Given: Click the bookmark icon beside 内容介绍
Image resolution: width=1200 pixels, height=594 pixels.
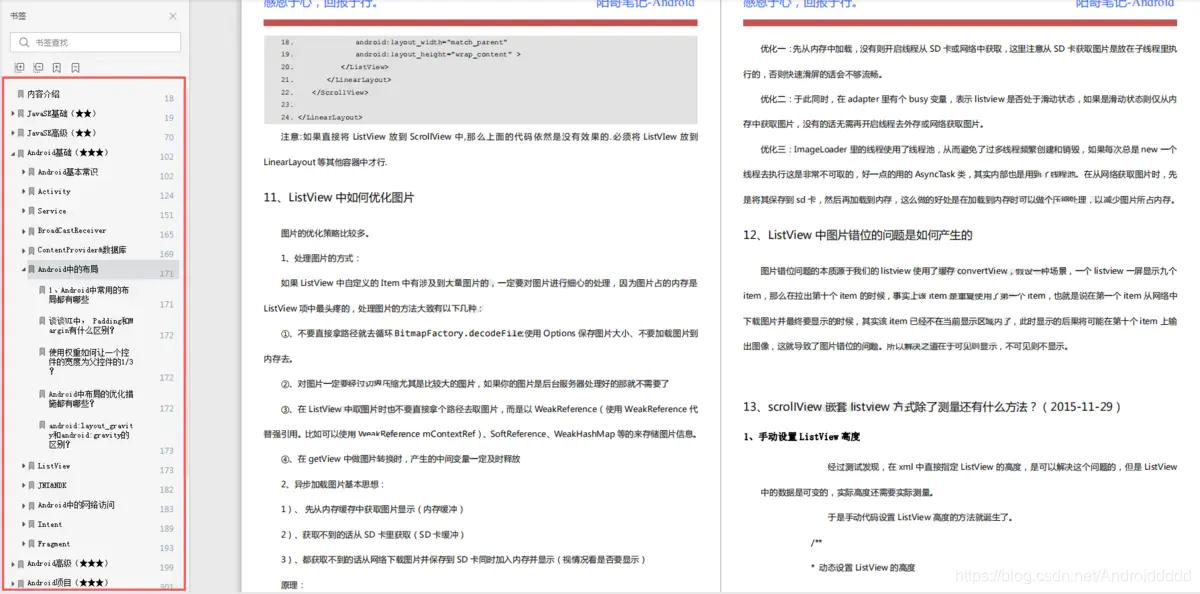Looking at the screenshot, I should coord(19,95).
